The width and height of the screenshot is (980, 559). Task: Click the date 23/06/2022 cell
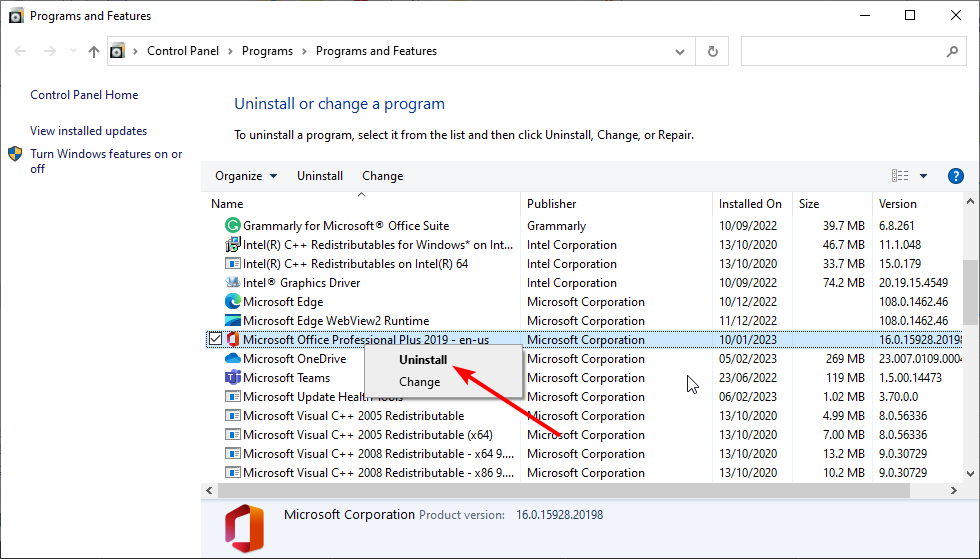pos(748,378)
